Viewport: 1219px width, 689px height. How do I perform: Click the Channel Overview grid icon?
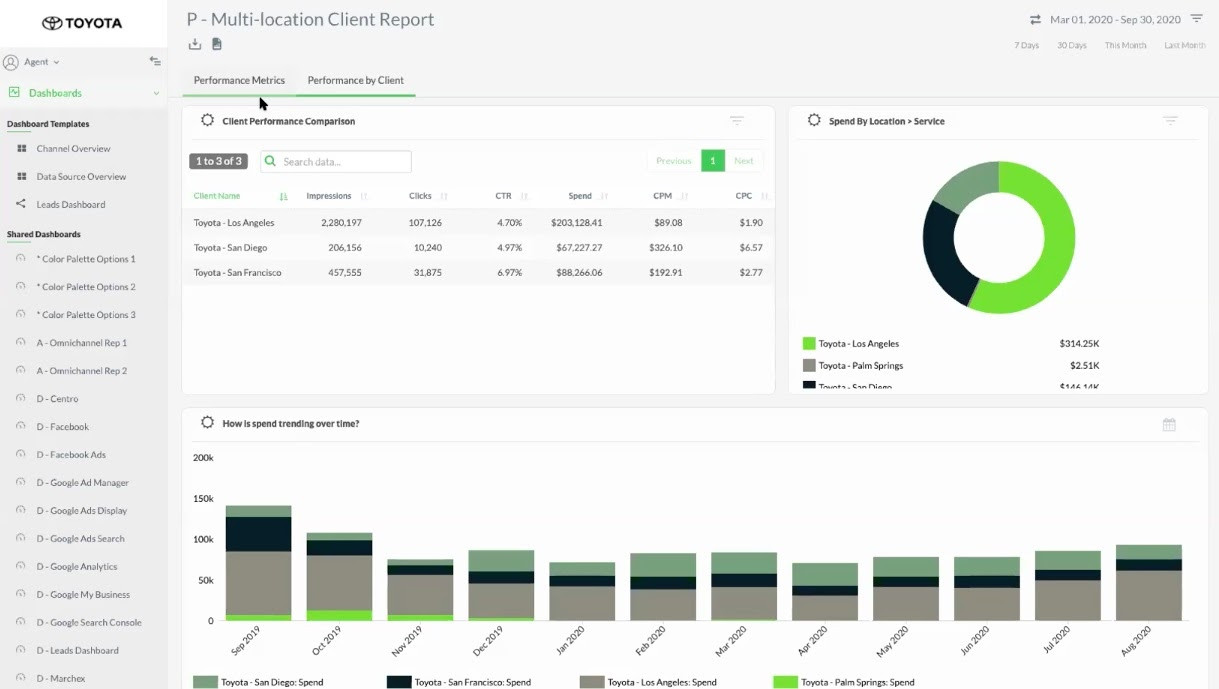pyautogui.click(x=21, y=149)
